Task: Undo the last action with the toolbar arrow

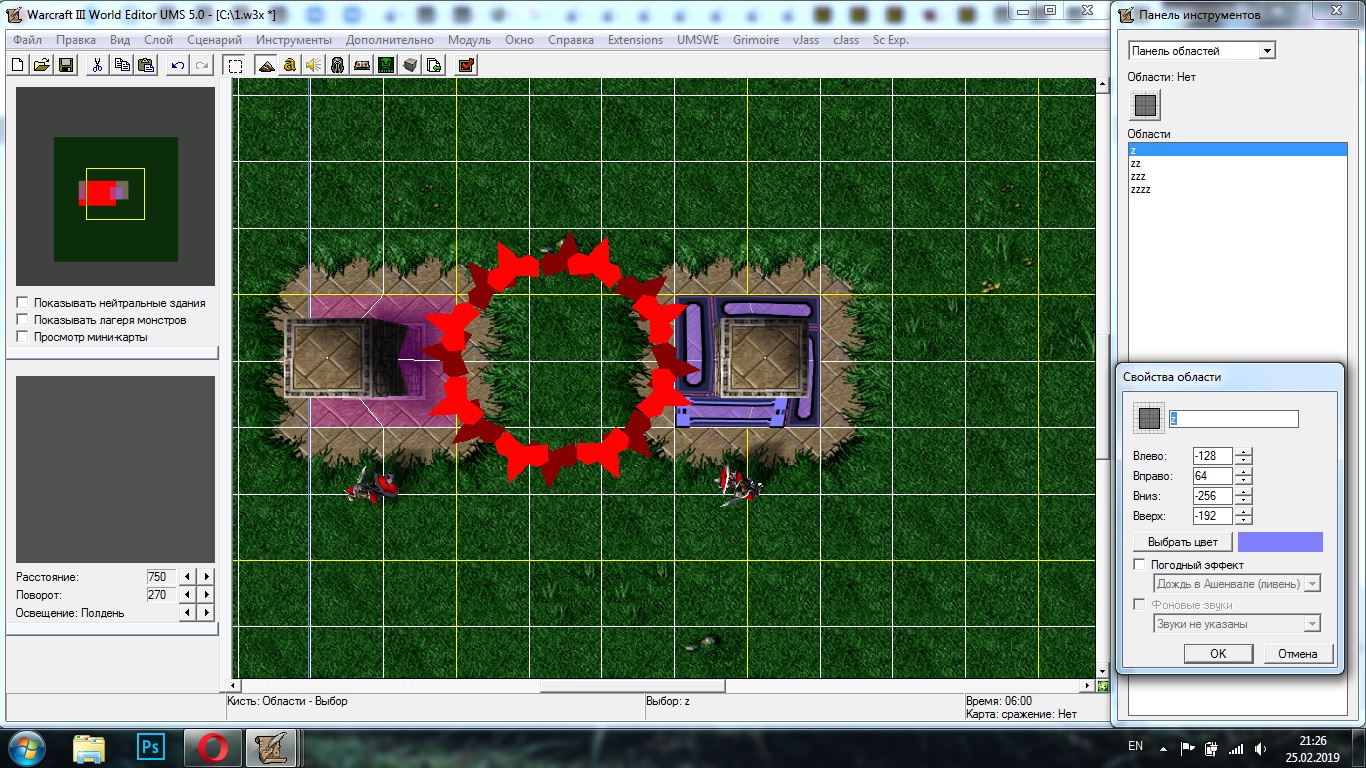Action: tap(178, 65)
